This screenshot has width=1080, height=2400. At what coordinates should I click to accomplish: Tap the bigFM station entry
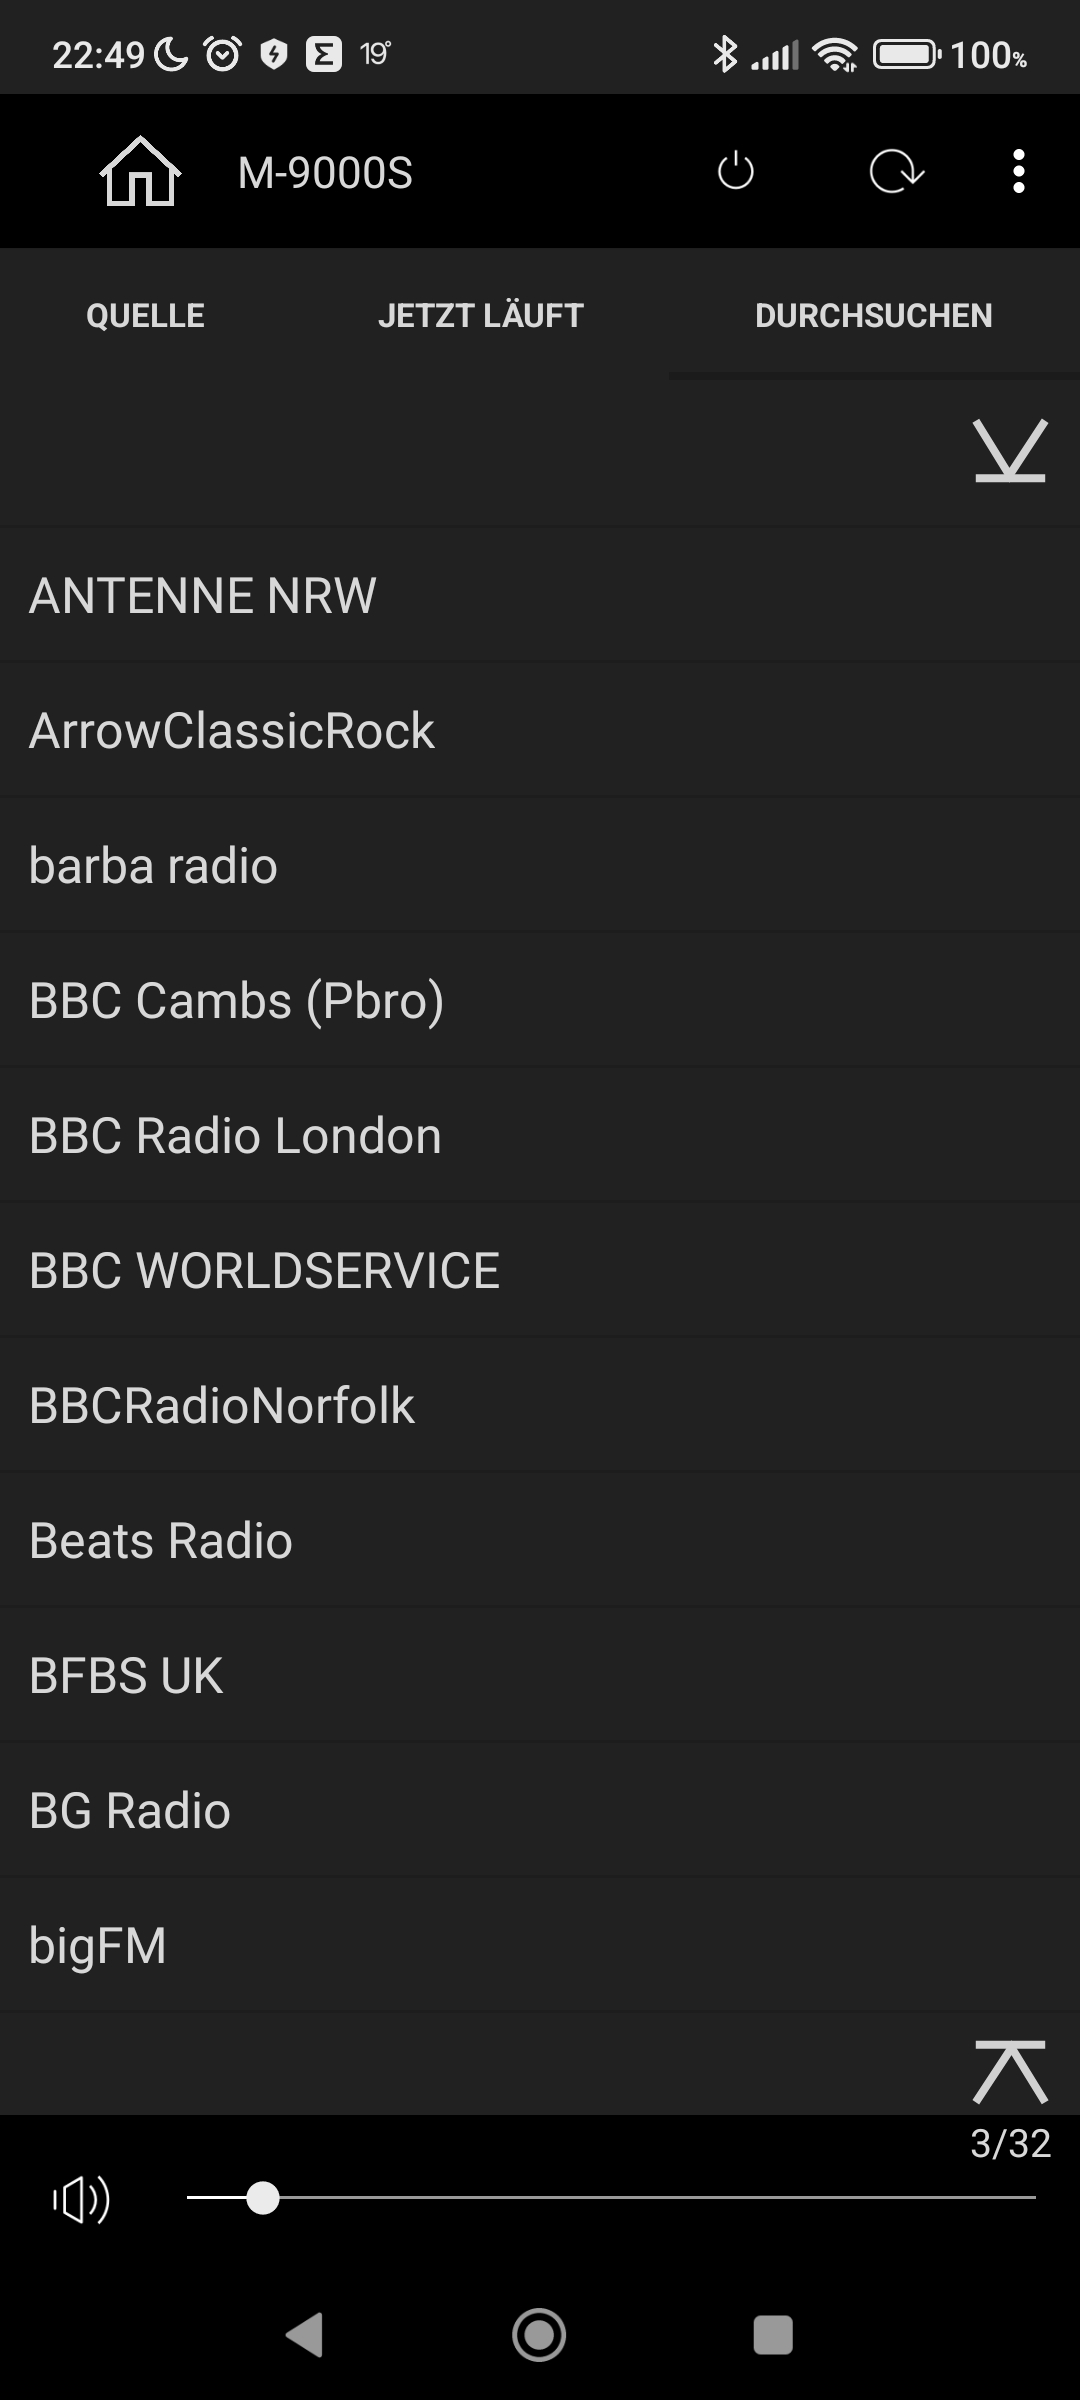click(540, 1946)
